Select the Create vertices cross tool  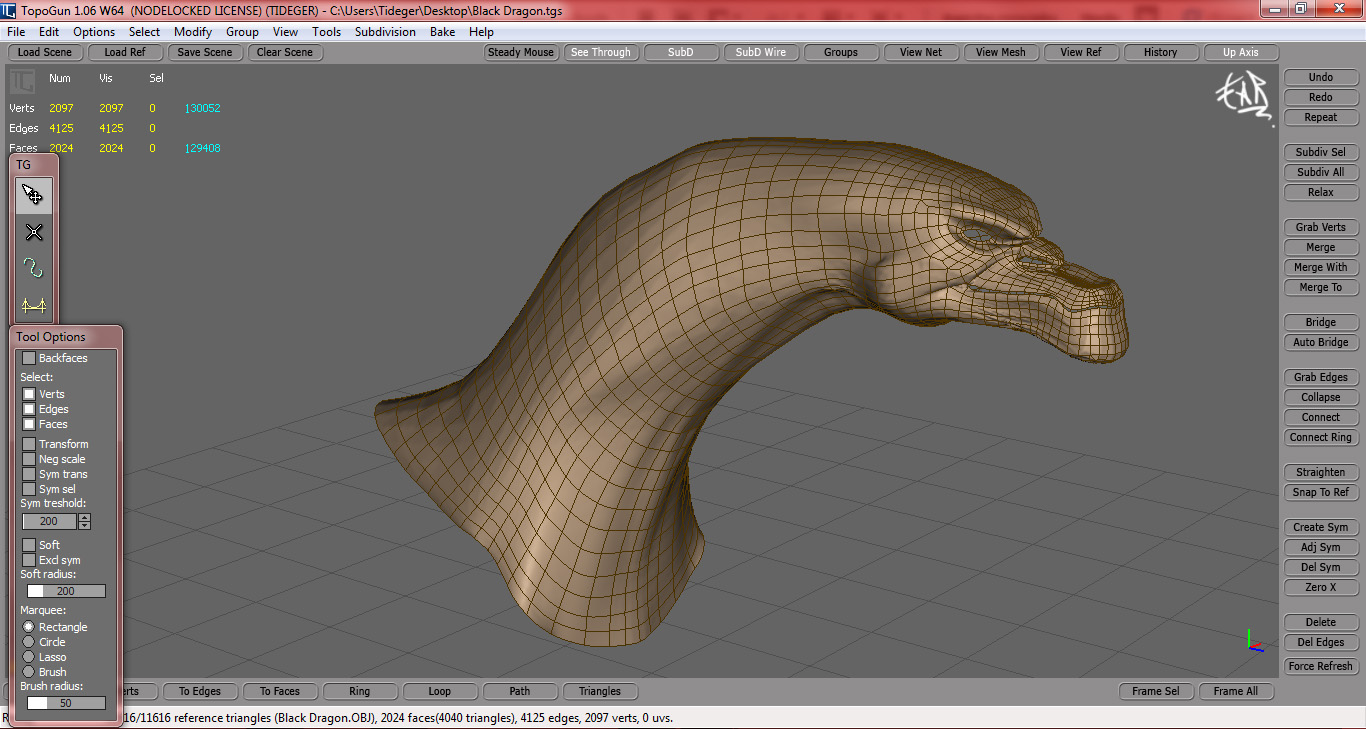coord(33,232)
